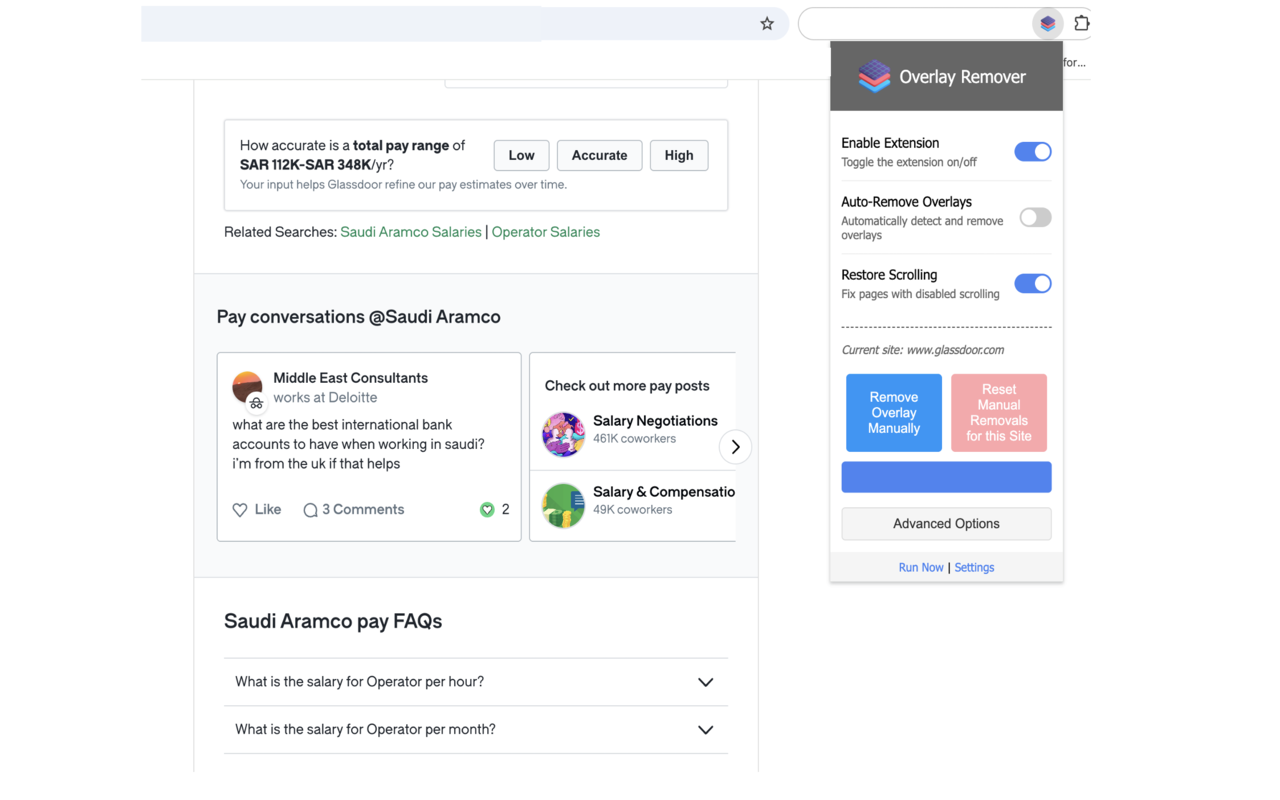
Task: Open the Salary & Compensation group thumbnail
Action: click(x=563, y=506)
